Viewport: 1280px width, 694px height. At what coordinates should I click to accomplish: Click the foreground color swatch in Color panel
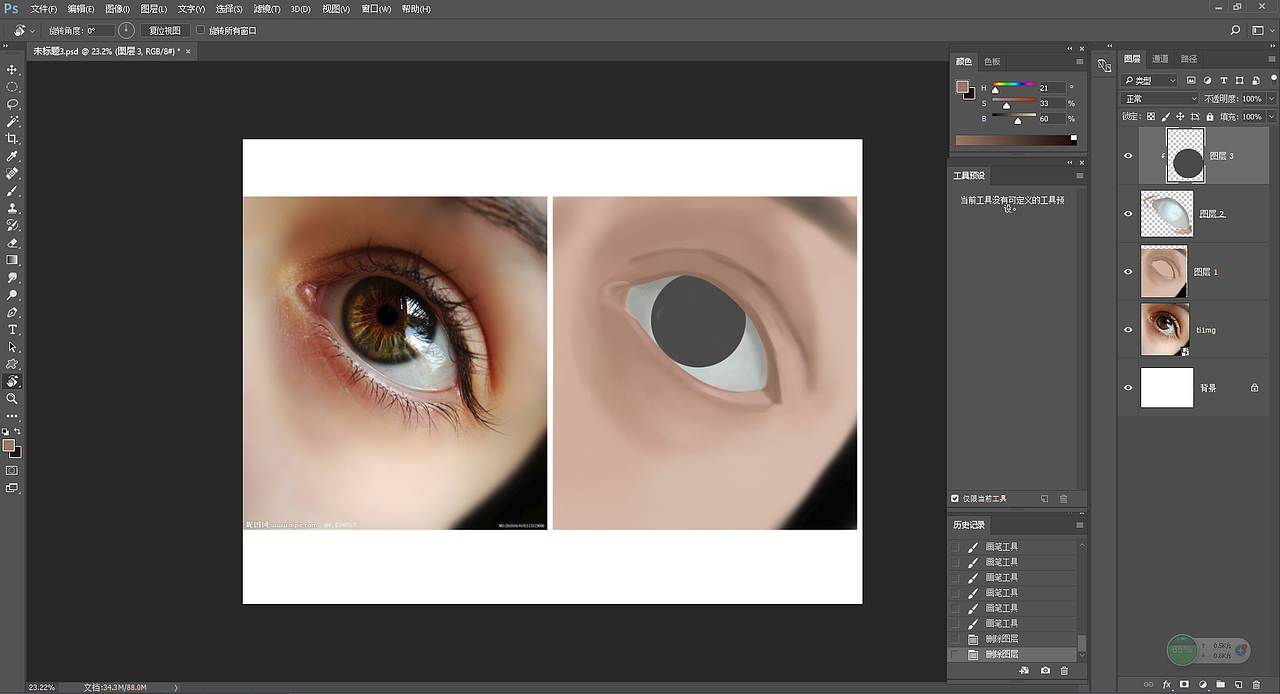[x=962, y=87]
